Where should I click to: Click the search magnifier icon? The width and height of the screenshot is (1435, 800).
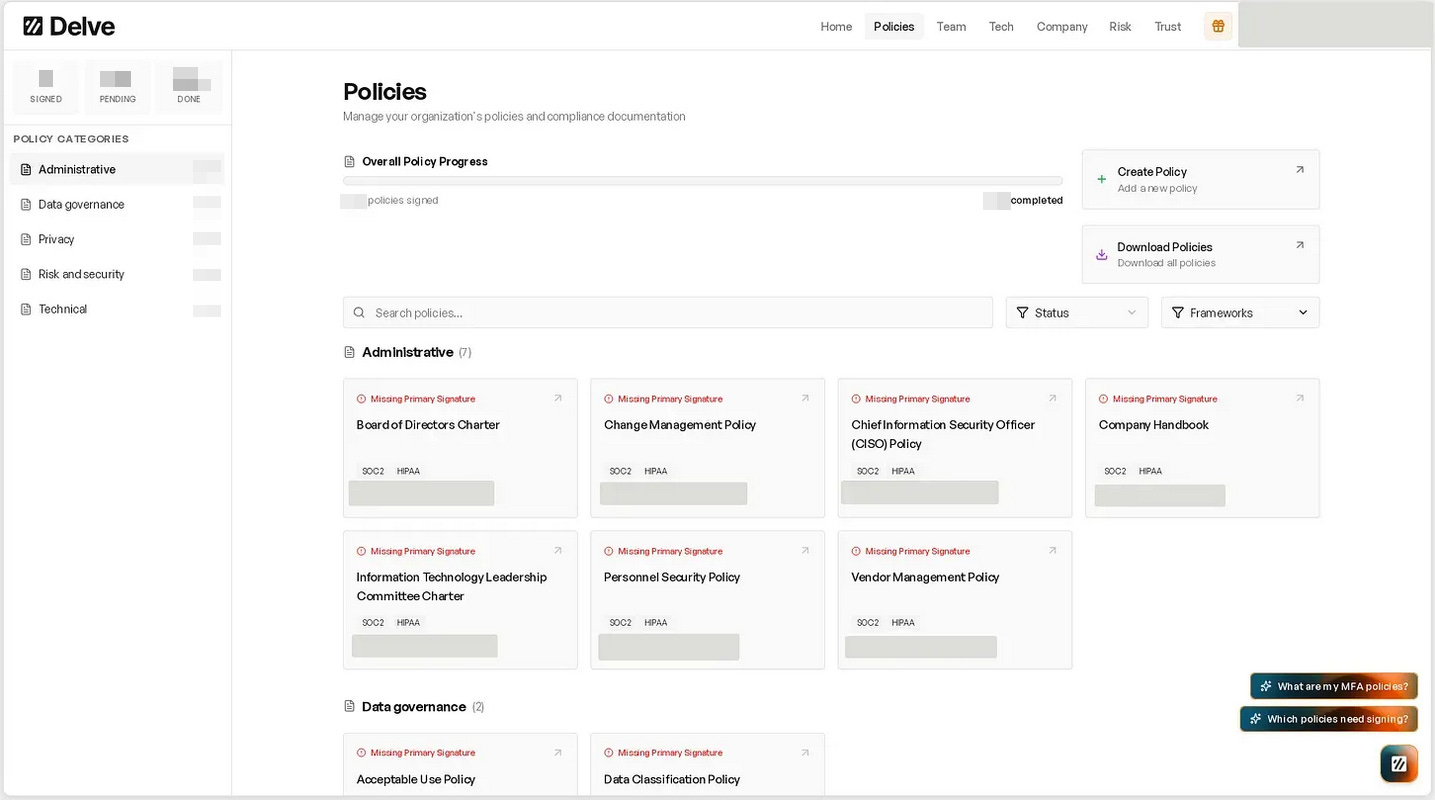(360, 313)
